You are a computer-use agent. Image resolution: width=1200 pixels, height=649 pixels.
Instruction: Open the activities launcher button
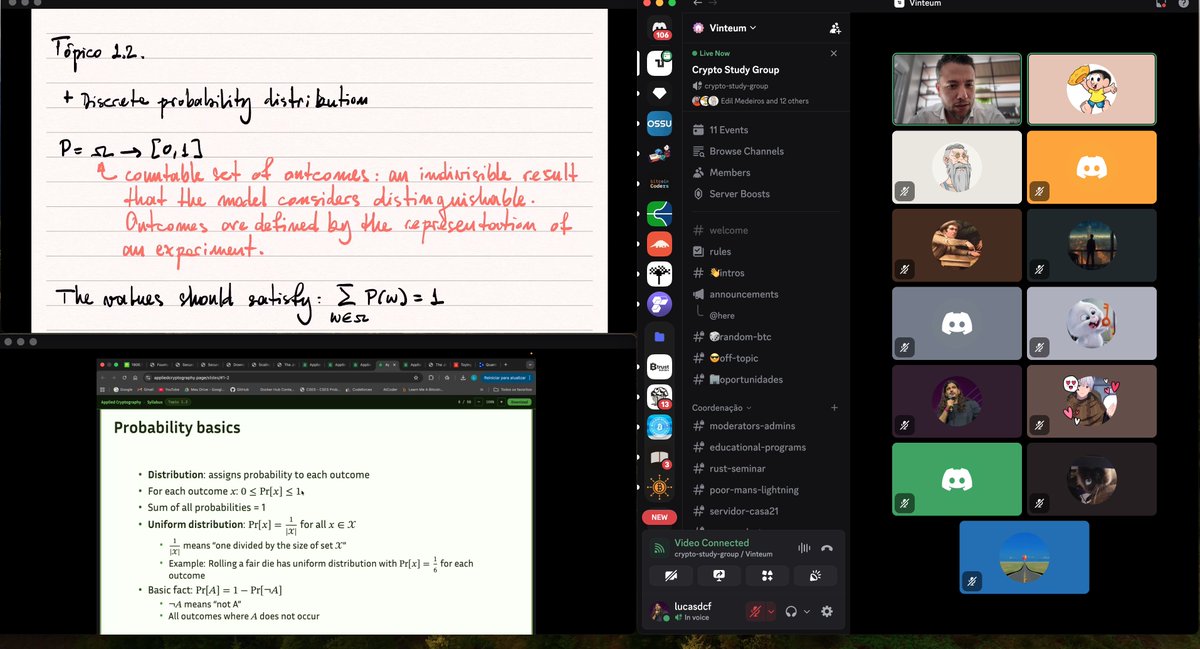tap(767, 576)
